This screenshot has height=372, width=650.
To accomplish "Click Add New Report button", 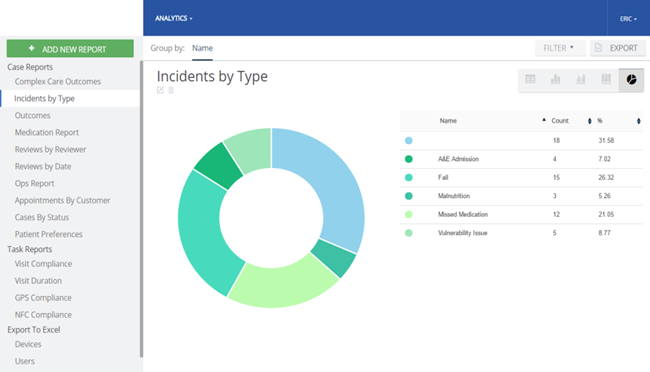I will click(70, 49).
